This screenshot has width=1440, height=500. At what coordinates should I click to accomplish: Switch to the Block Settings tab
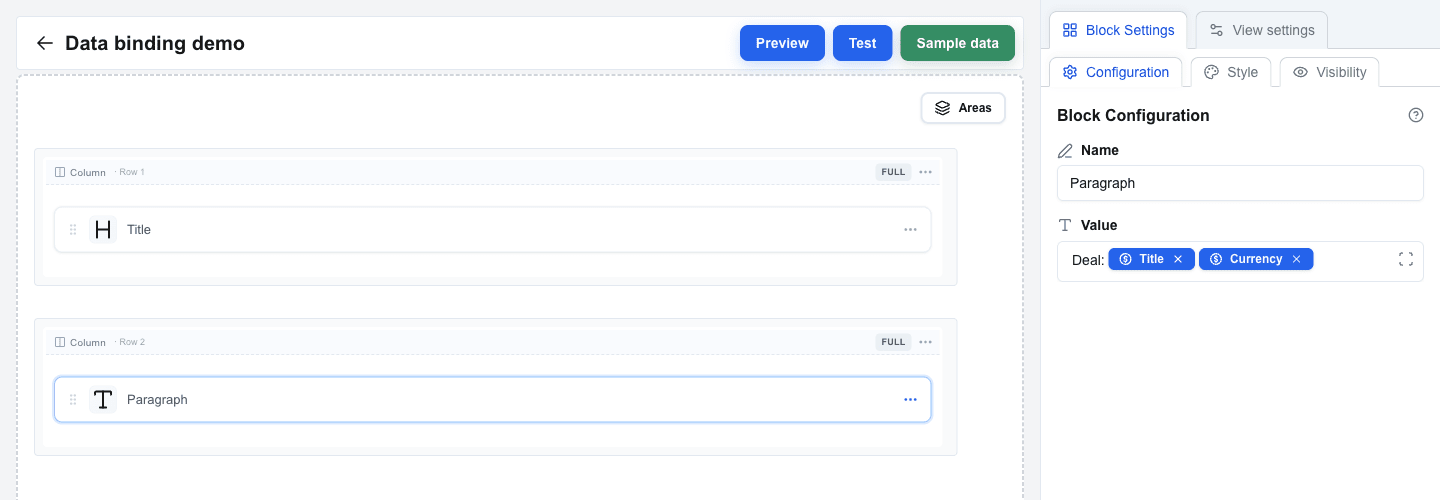click(1118, 30)
